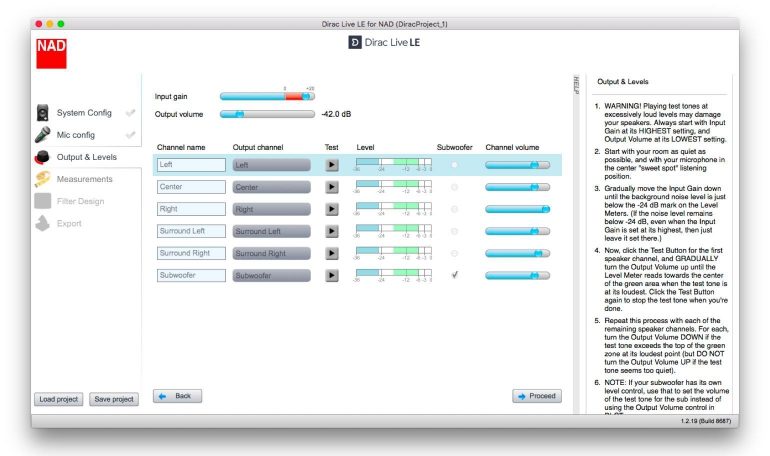Enable subwoofer option for Left channel
This screenshot has height=456, width=770.
[455, 165]
